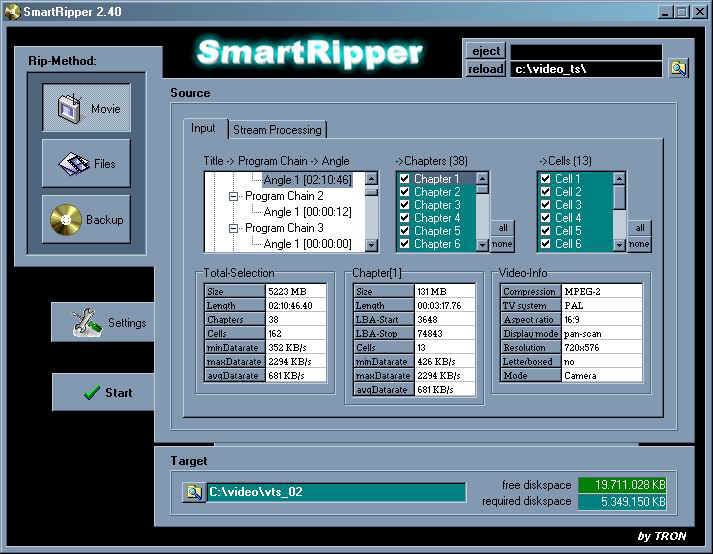
Task: Deselect cells with the none button
Action: pyautogui.click(x=640, y=244)
